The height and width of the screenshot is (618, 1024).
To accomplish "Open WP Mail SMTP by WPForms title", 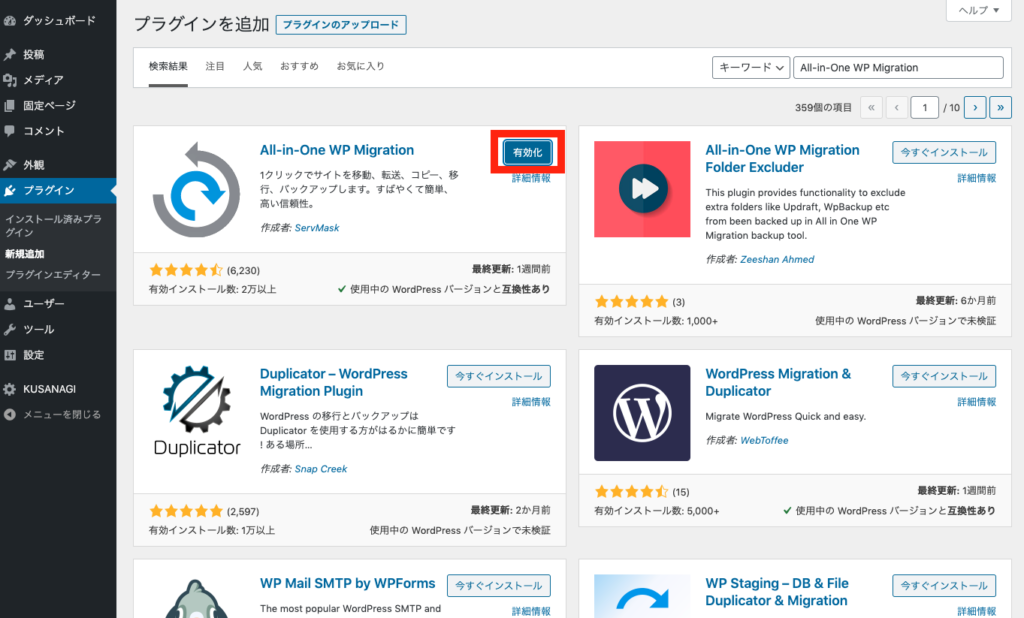I will pyautogui.click(x=347, y=583).
